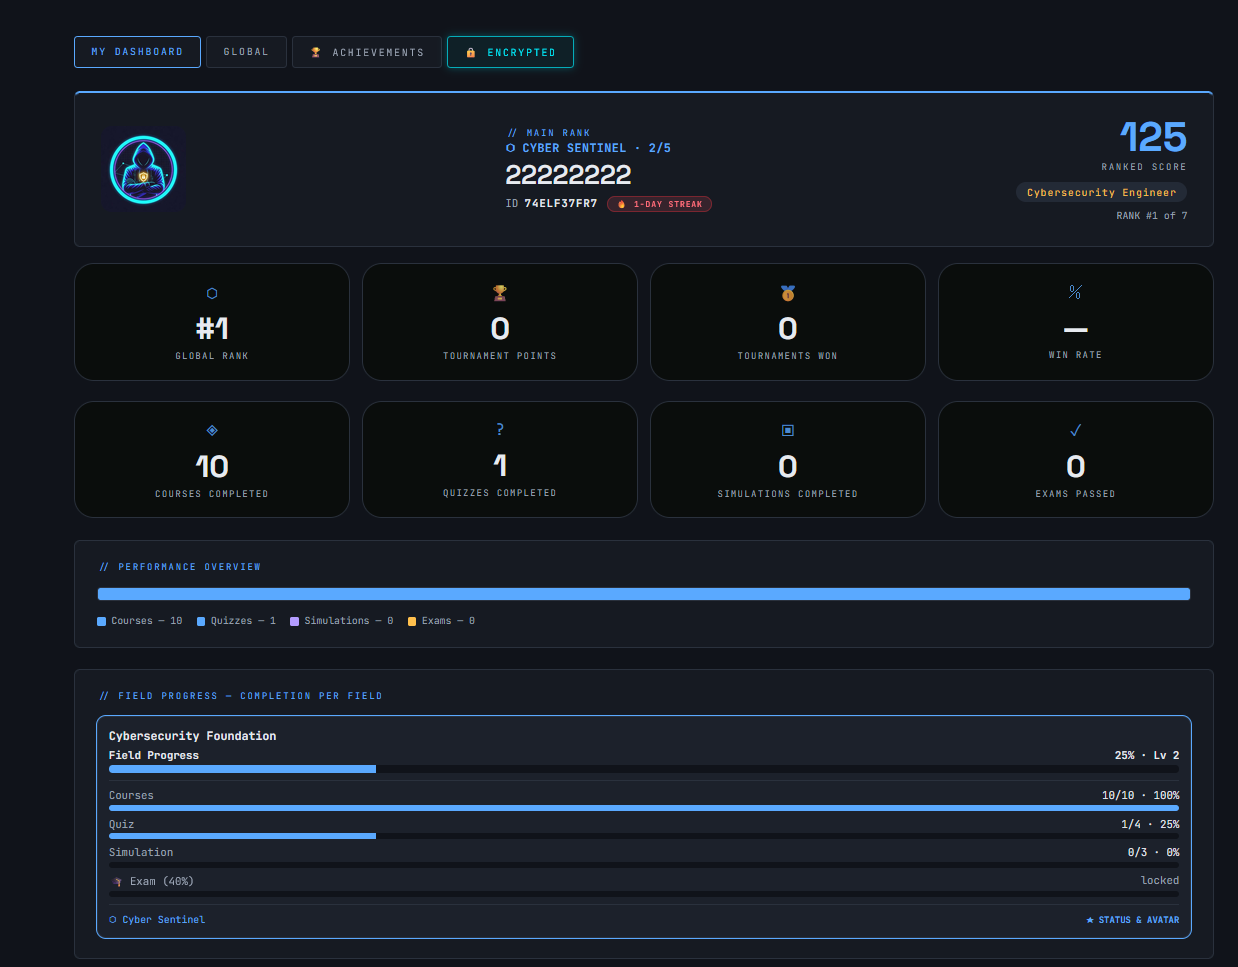The width and height of the screenshot is (1238, 967).
Task: Click the hexagon icon beside Cyber Sentinel link
Action: 113,920
